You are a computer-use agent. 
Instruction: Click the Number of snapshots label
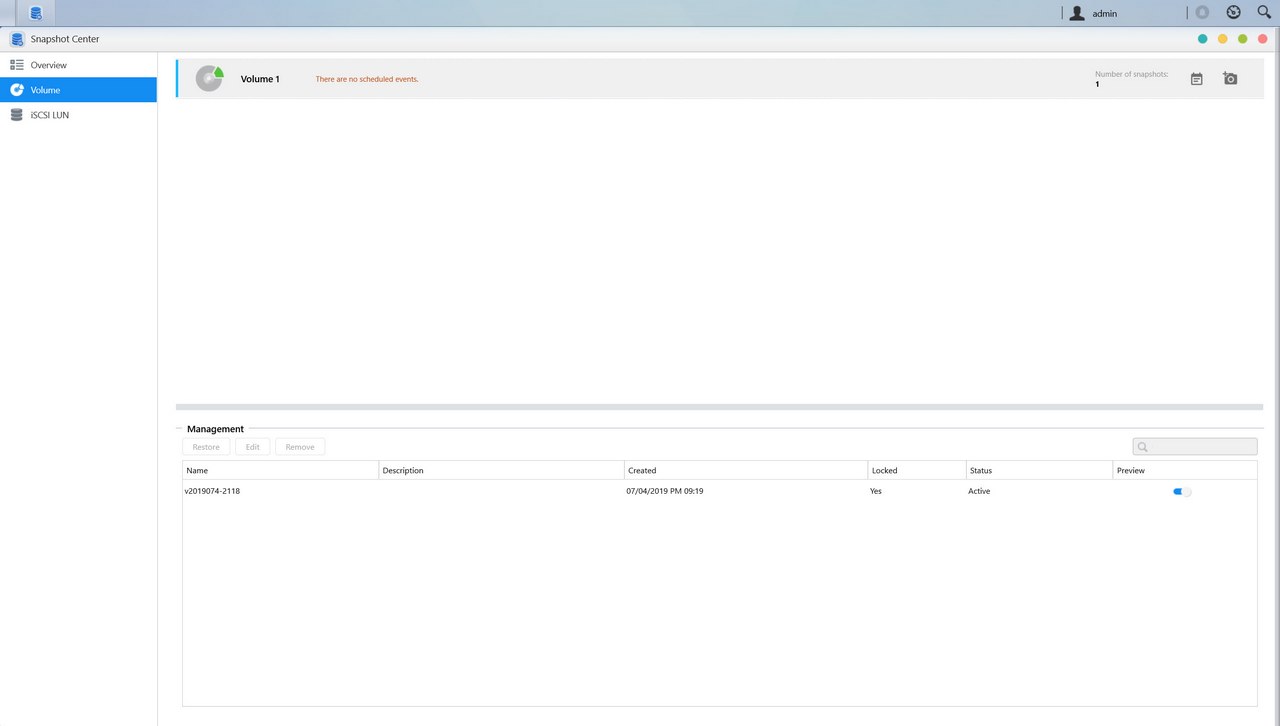[1131, 74]
